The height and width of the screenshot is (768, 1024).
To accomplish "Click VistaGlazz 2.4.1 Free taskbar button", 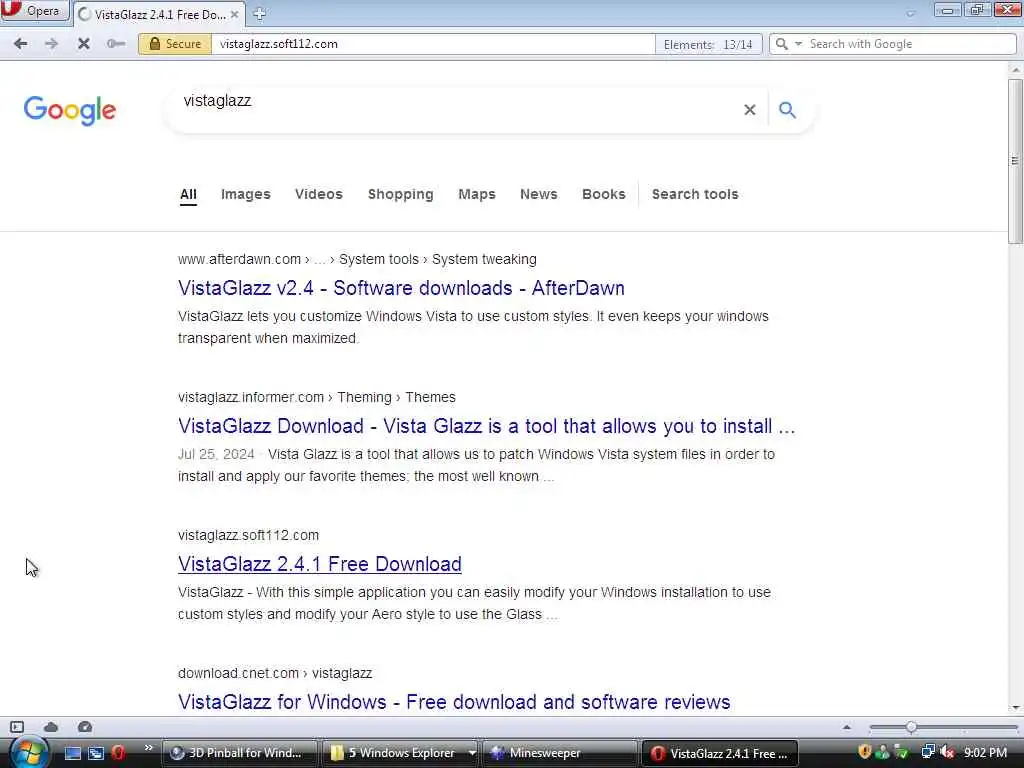I will [720, 753].
